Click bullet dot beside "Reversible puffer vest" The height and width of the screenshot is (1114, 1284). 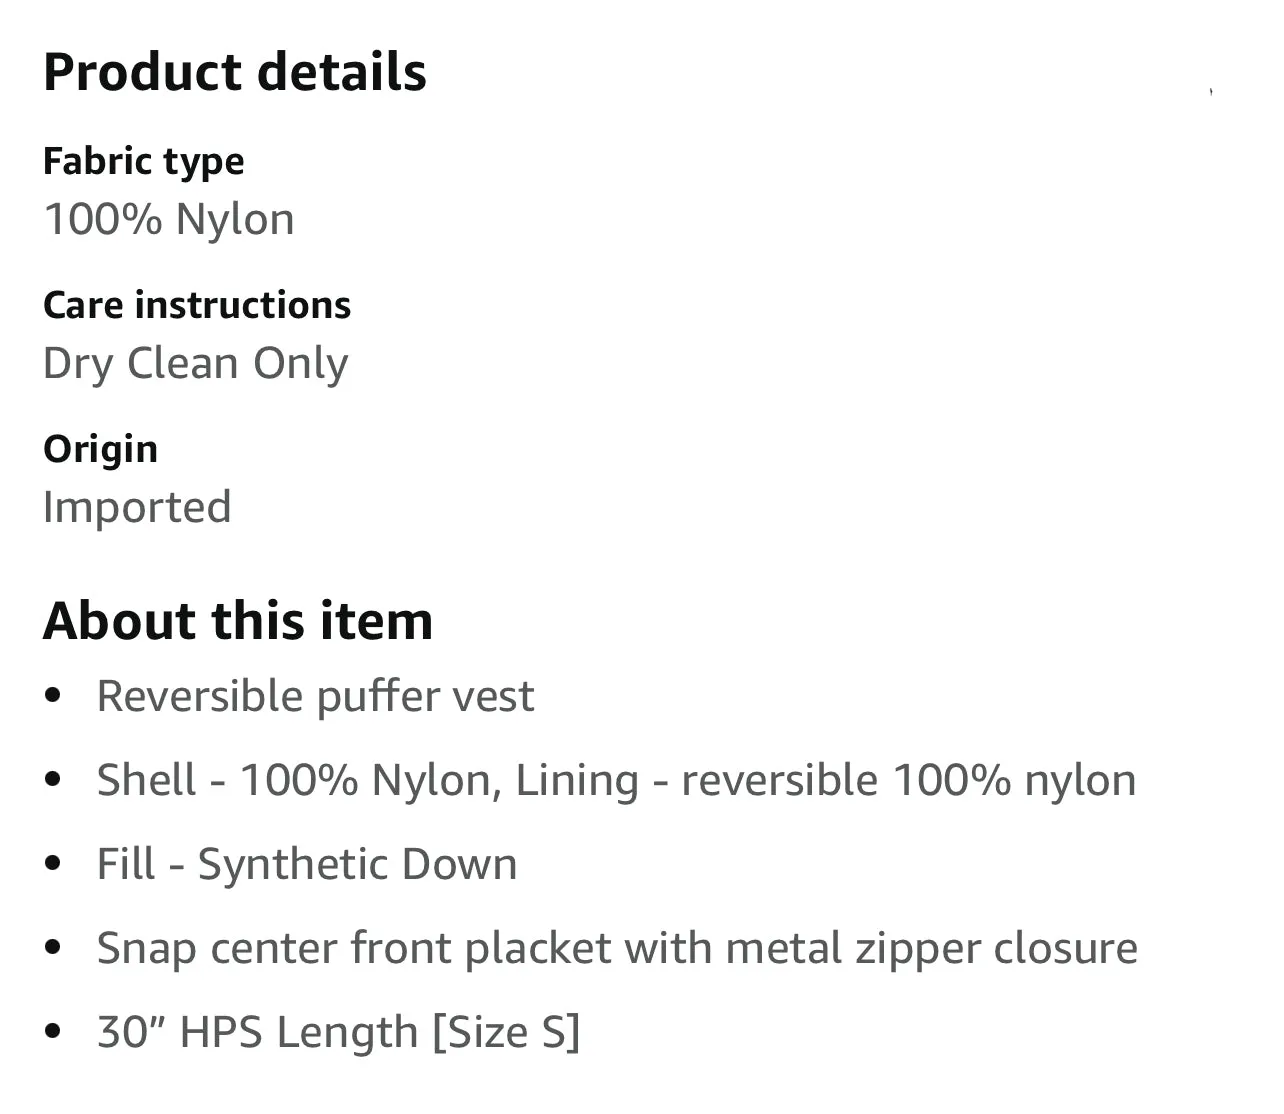pyautogui.click(x=54, y=695)
